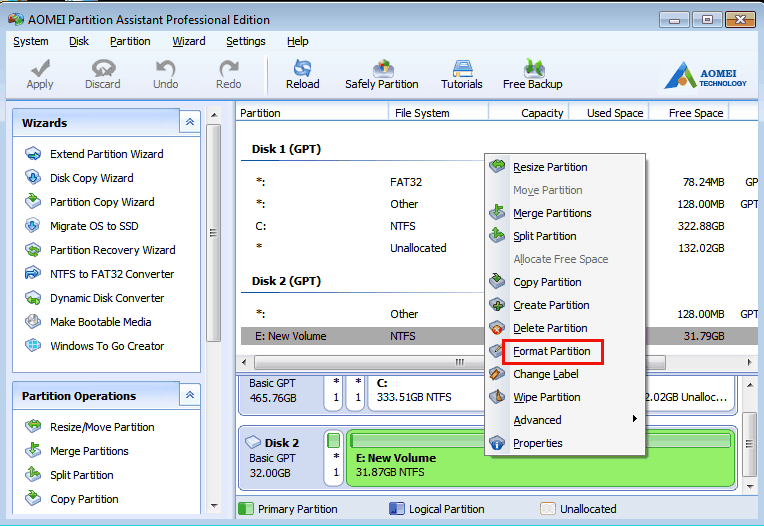Collapse the Wizards panel
Screen dimensions: 764x526
tap(190, 122)
